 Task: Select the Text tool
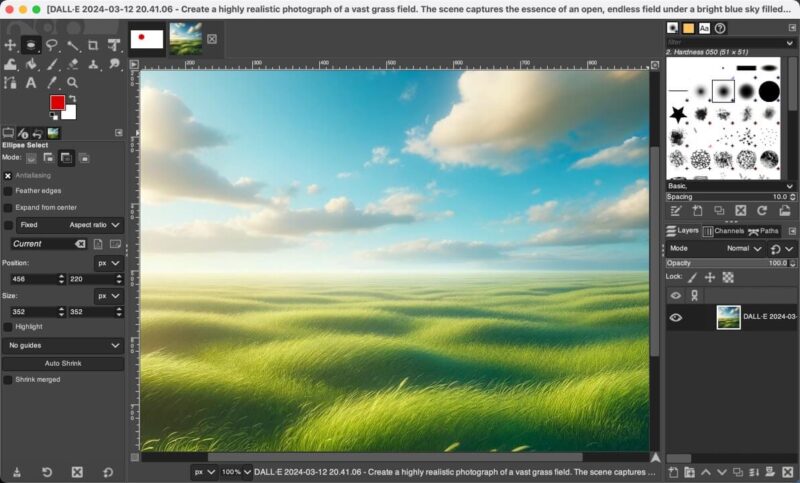tap(31, 82)
